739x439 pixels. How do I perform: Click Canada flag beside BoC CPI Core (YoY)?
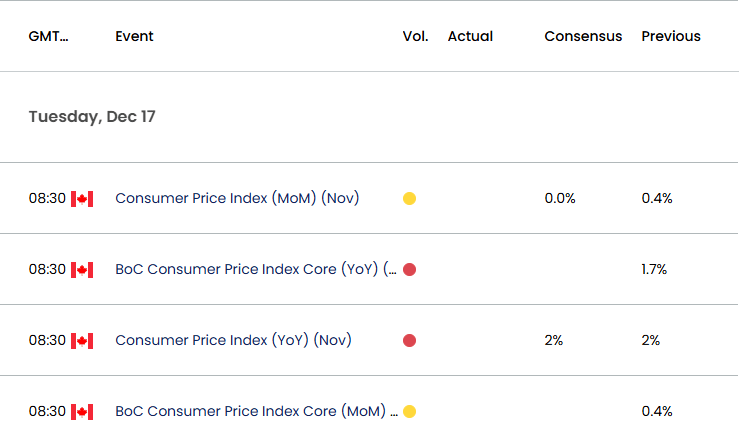82,270
